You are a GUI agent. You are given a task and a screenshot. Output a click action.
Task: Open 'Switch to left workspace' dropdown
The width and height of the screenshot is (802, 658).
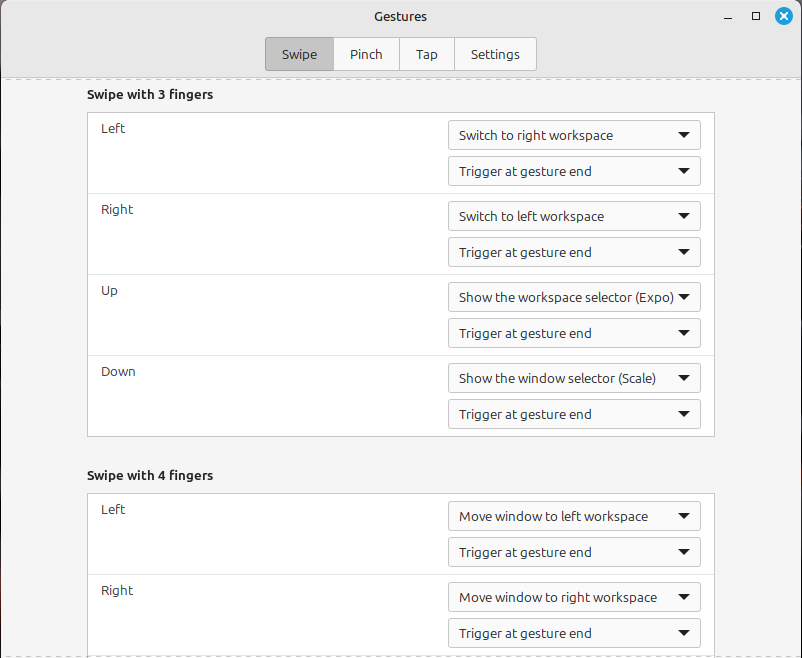(x=574, y=216)
